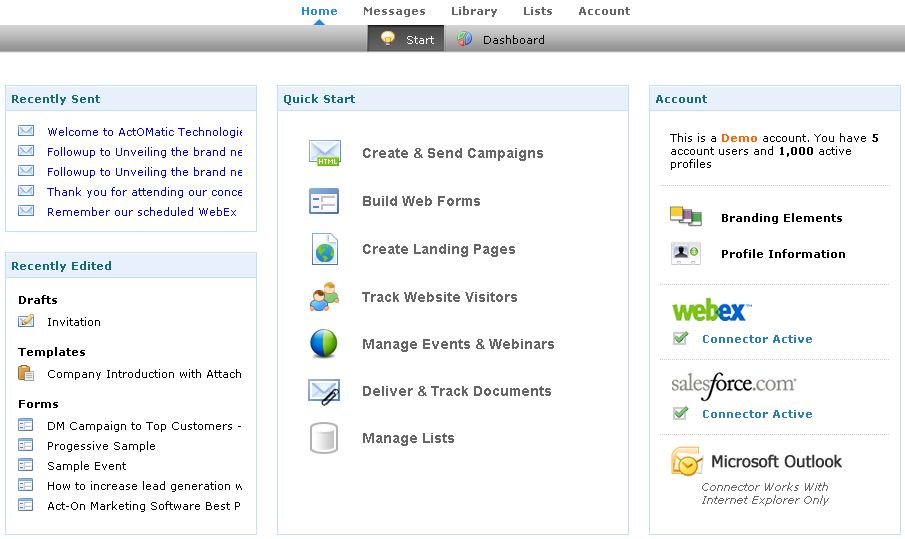Click the Microsoft Outlook icon
The image size is (905, 539).
coord(687,461)
